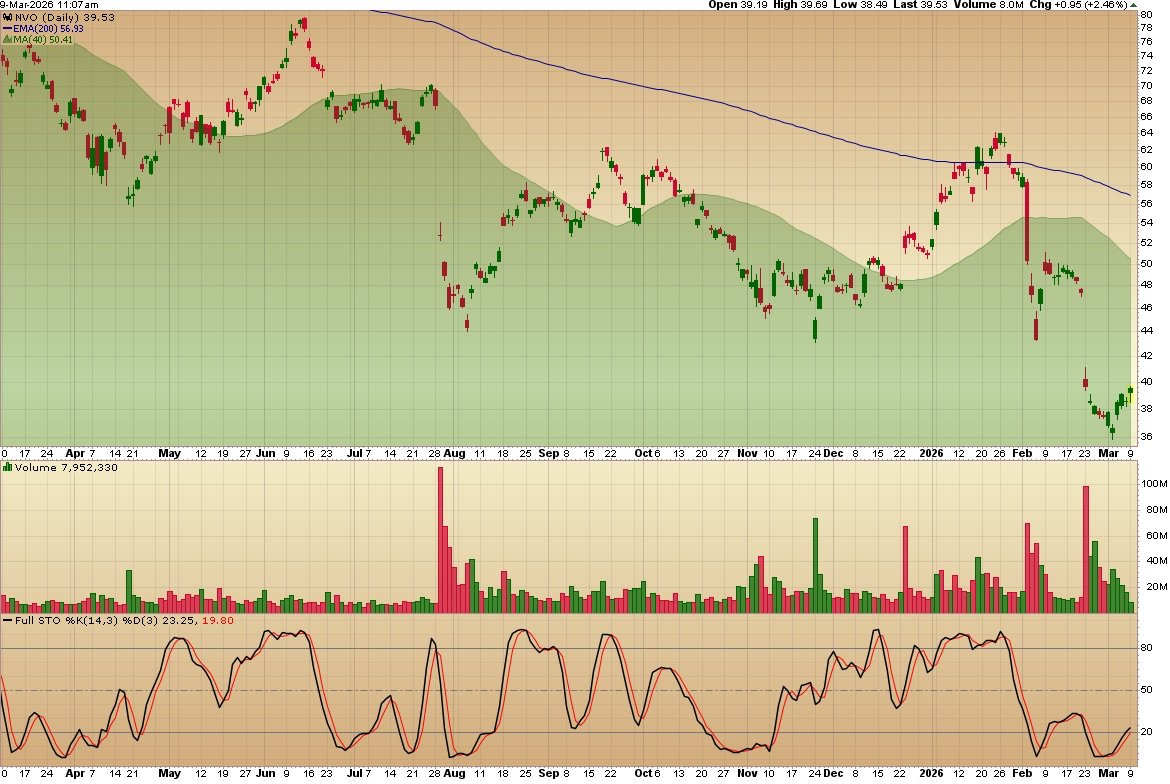Click the 50 label on the stochastic scale
1170x784 pixels.
(1146, 690)
